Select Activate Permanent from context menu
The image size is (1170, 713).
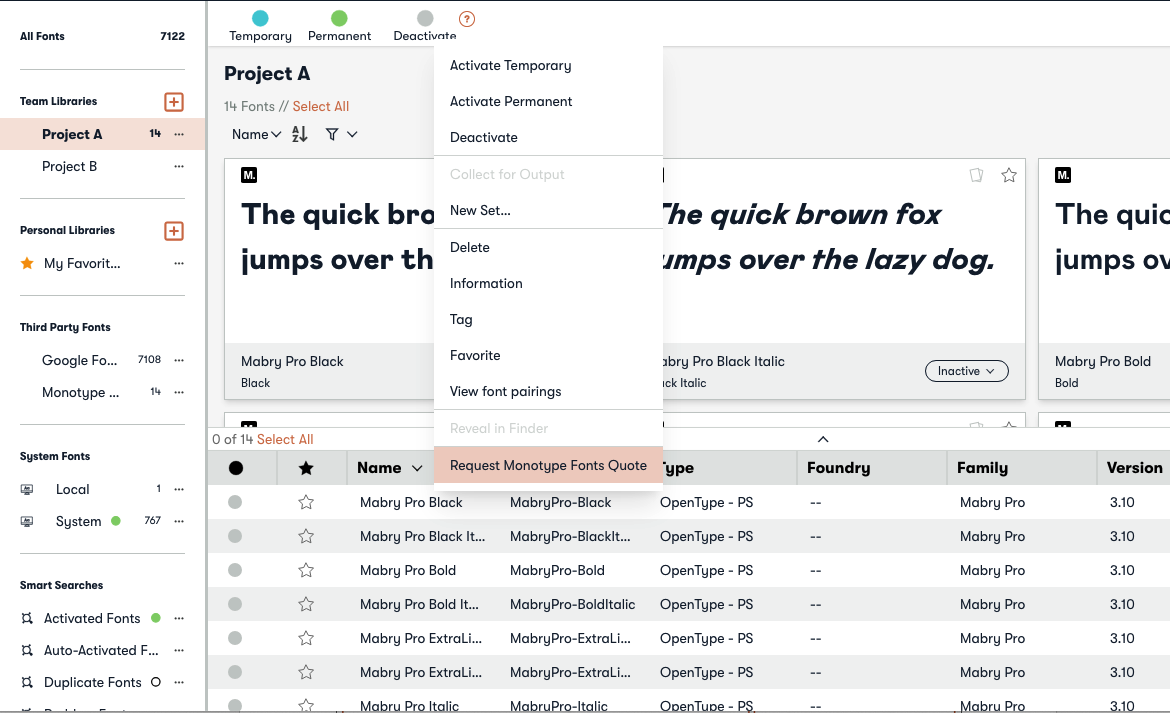tap(511, 101)
